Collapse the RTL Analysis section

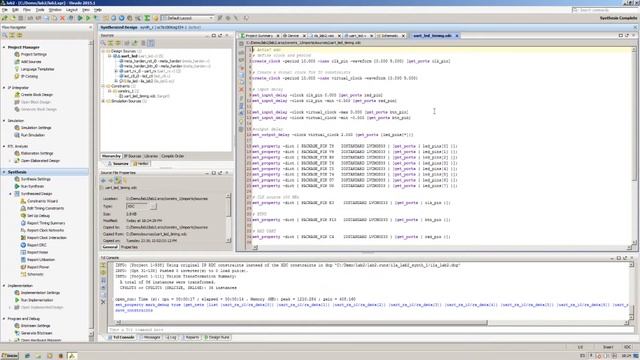tap(4, 147)
